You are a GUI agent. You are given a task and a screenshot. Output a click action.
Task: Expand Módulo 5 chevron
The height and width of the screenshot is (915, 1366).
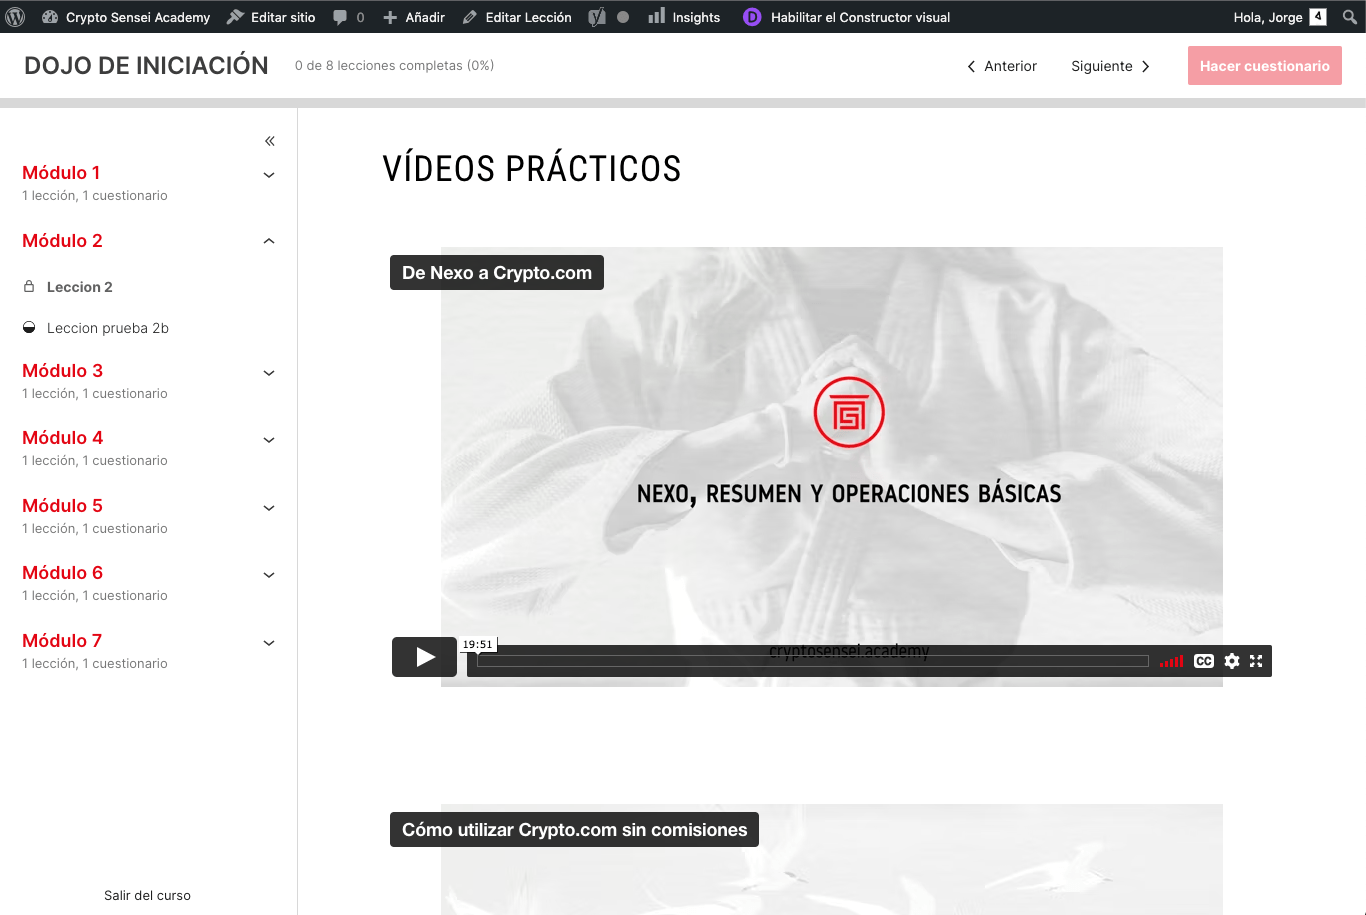(269, 508)
